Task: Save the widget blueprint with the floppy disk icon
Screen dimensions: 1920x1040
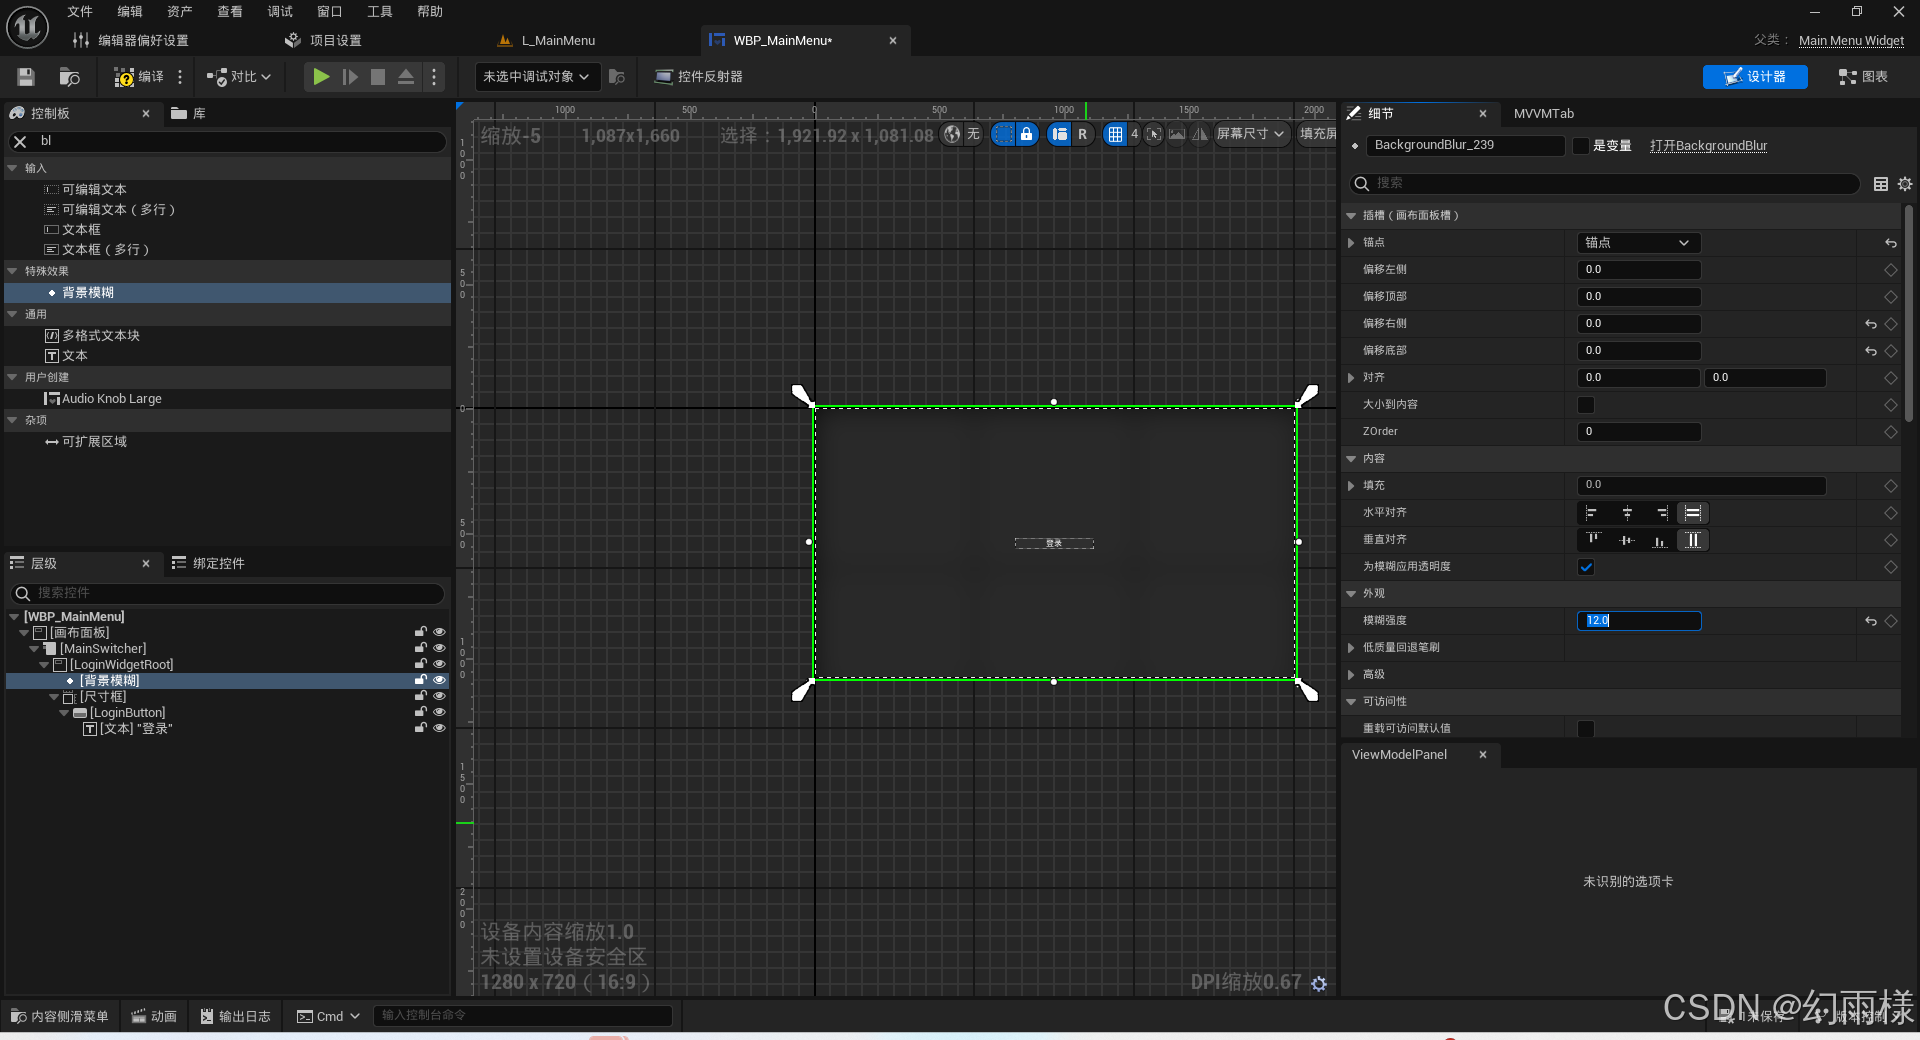Action: point(26,77)
